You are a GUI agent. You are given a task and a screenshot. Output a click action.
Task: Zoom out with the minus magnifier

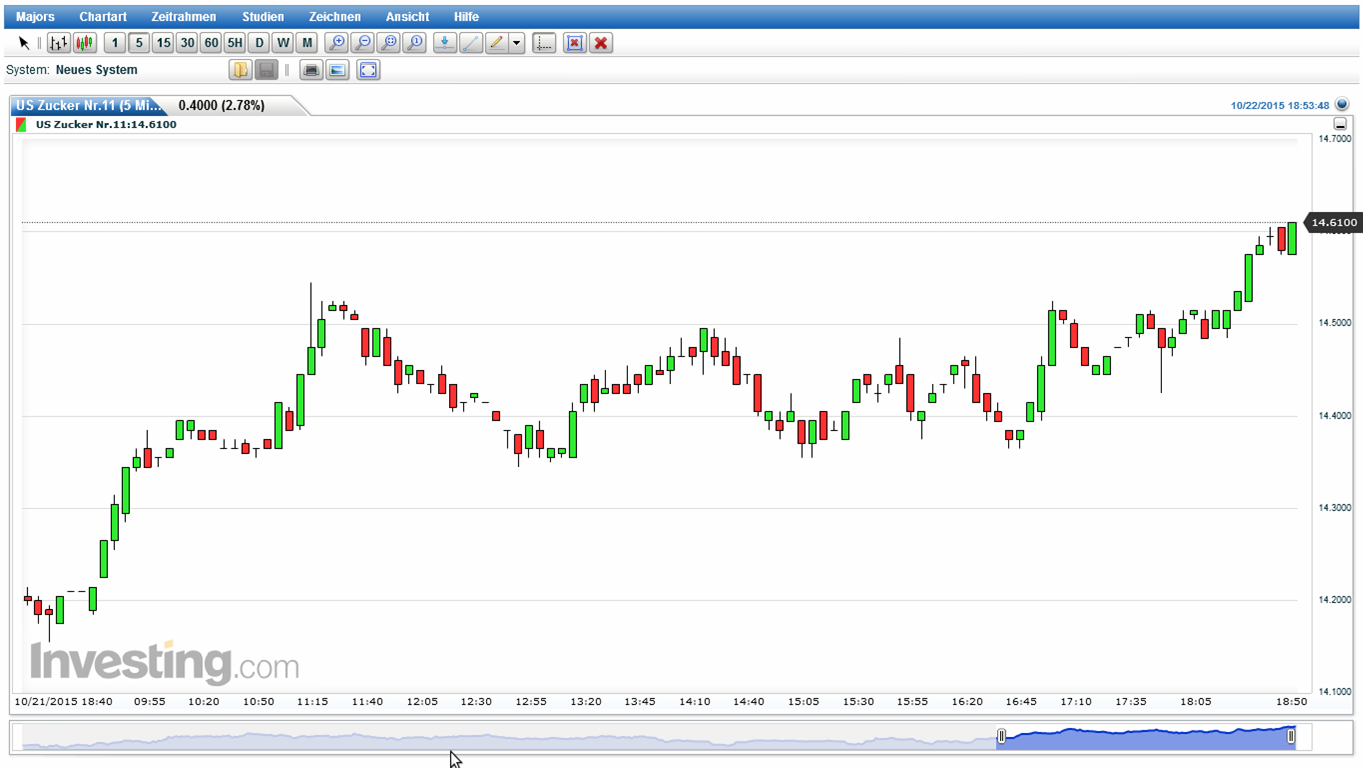[362, 43]
